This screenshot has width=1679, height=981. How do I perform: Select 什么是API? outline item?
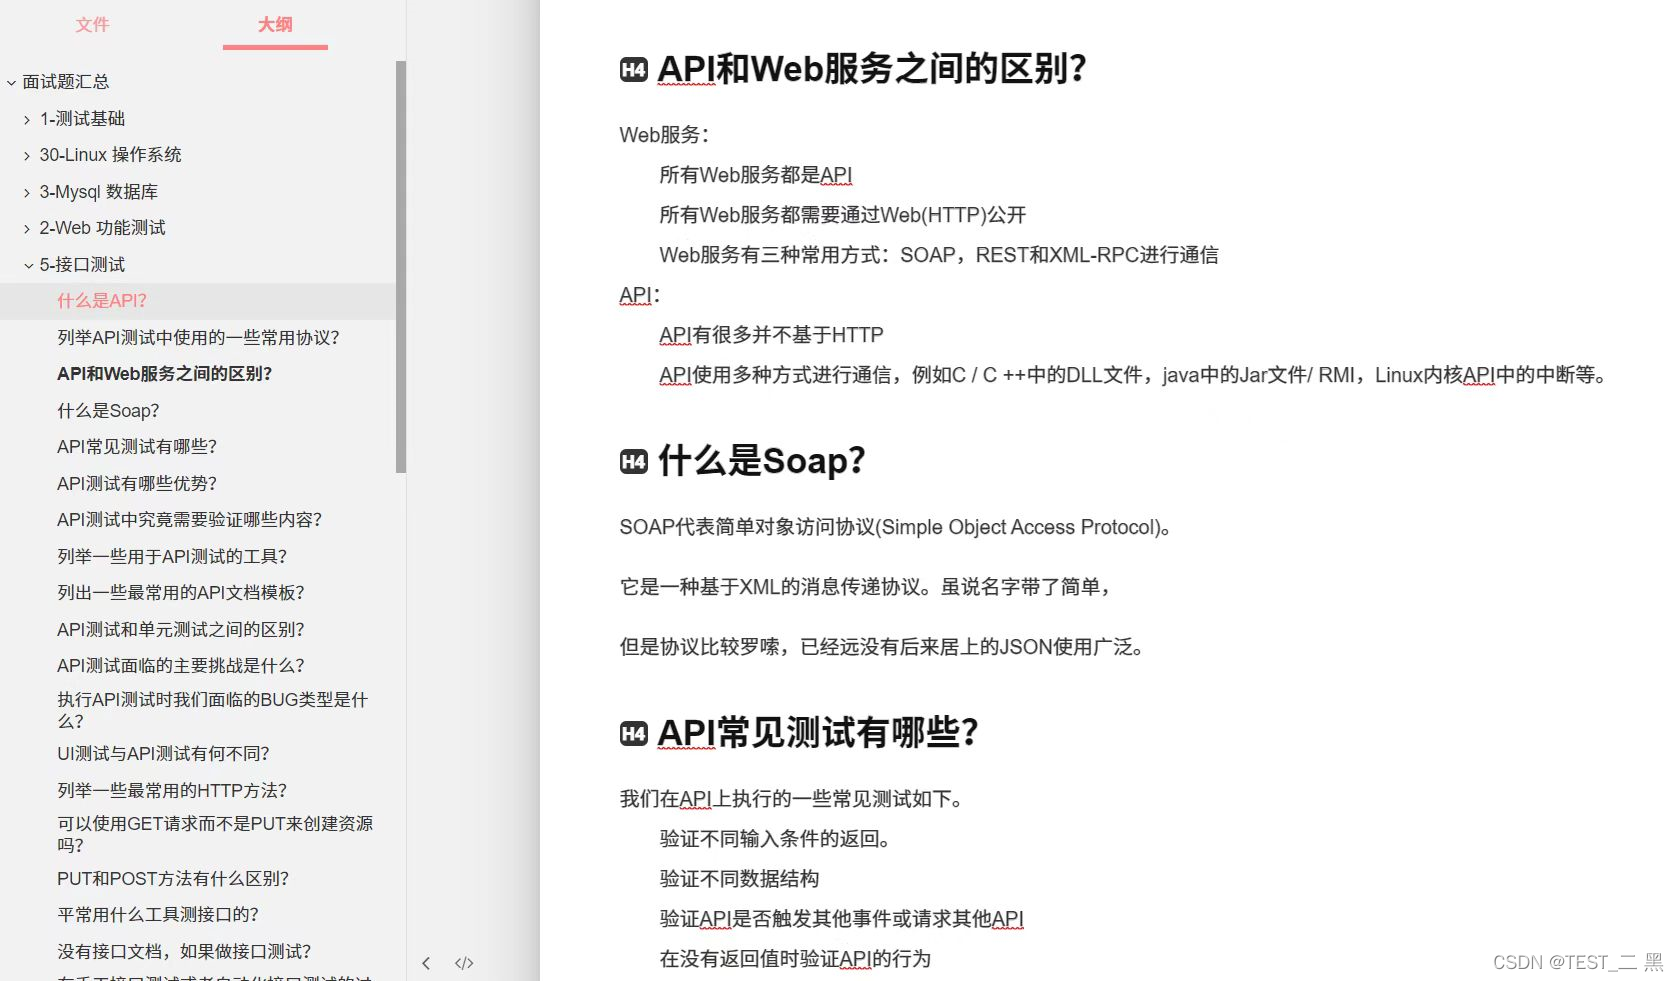coord(102,301)
